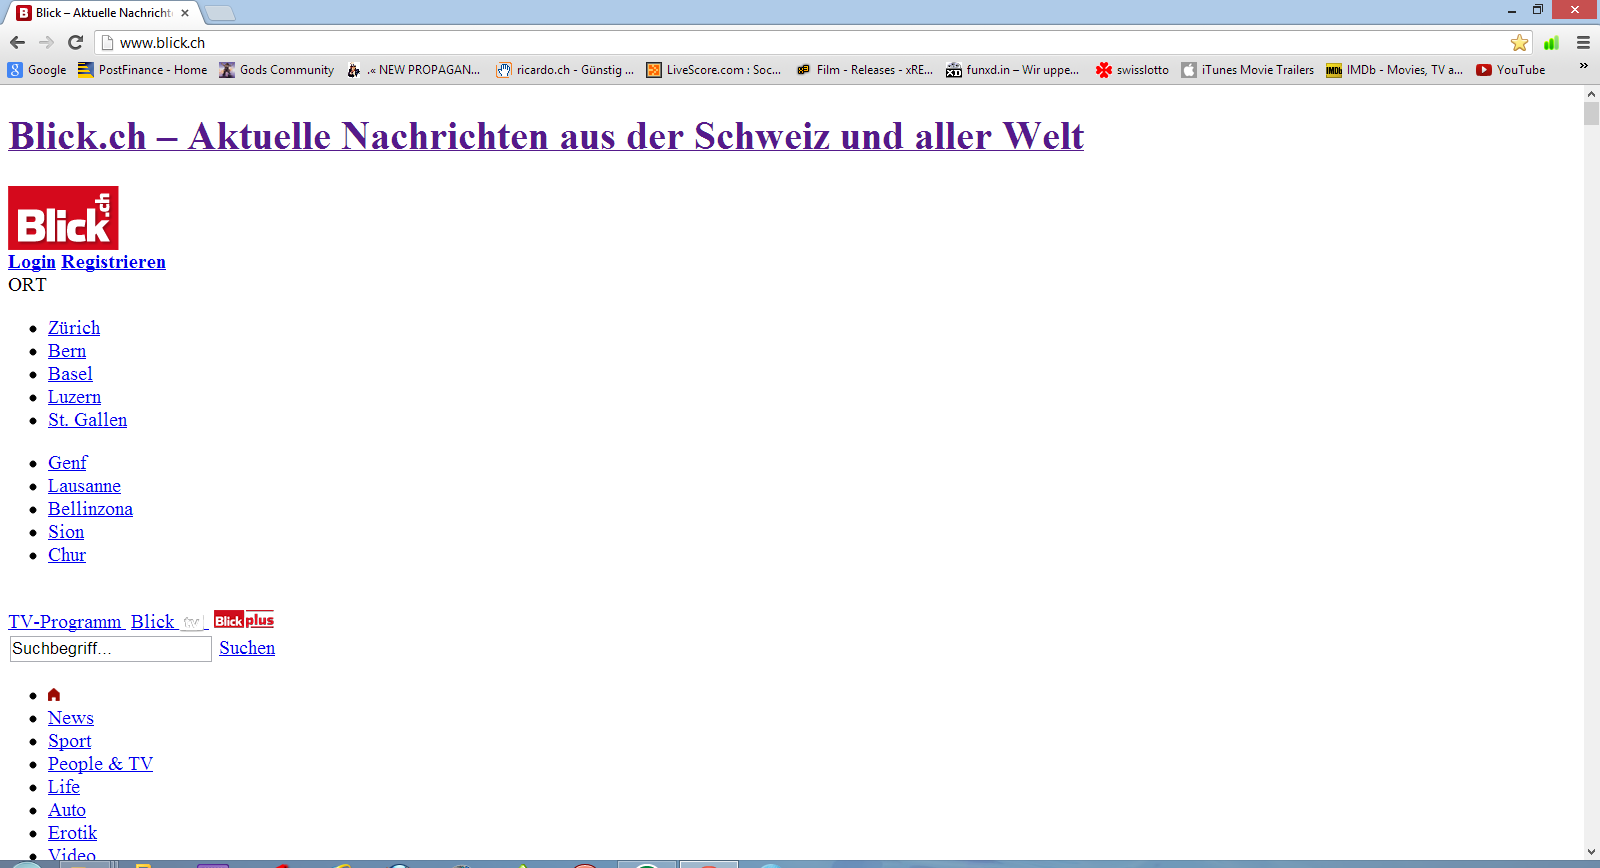1600x868 pixels.
Task: Select St. Gallen from the location list
Action: pos(87,420)
